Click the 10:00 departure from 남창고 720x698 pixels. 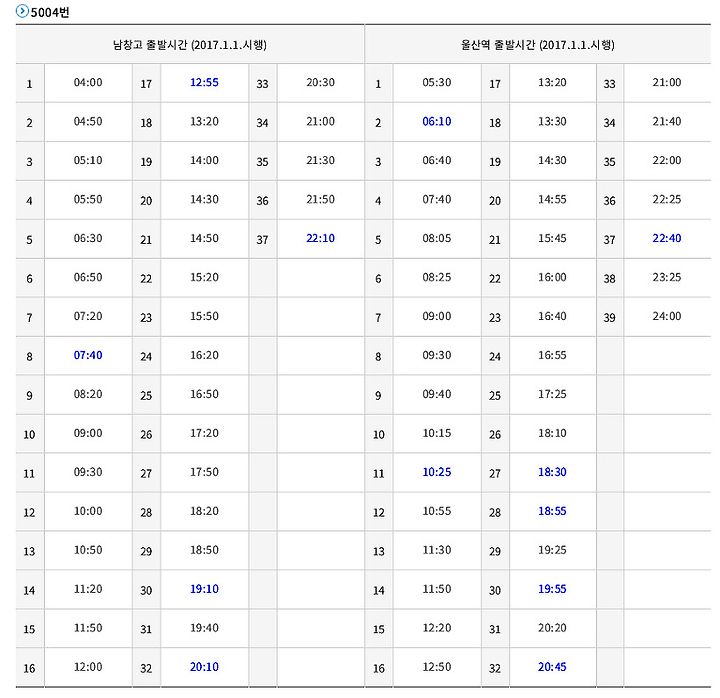(88, 511)
